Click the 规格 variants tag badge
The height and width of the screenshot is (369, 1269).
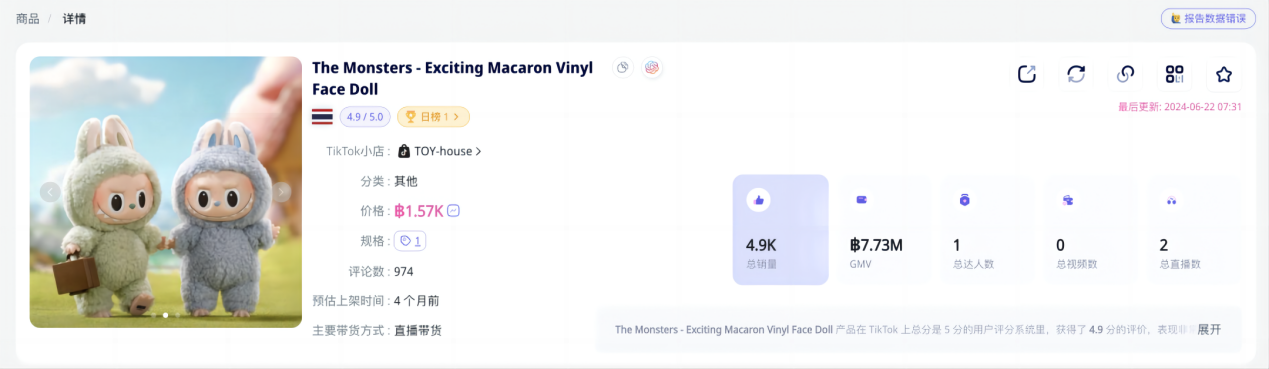tap(410, 241)
